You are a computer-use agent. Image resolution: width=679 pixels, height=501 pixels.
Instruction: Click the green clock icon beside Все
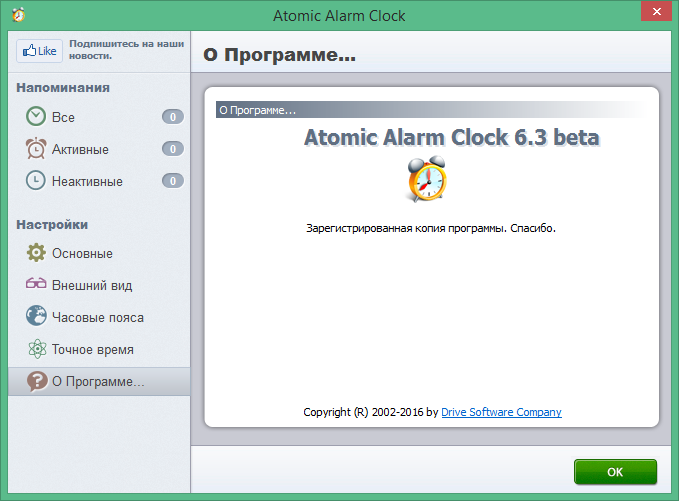click(36, 116)
